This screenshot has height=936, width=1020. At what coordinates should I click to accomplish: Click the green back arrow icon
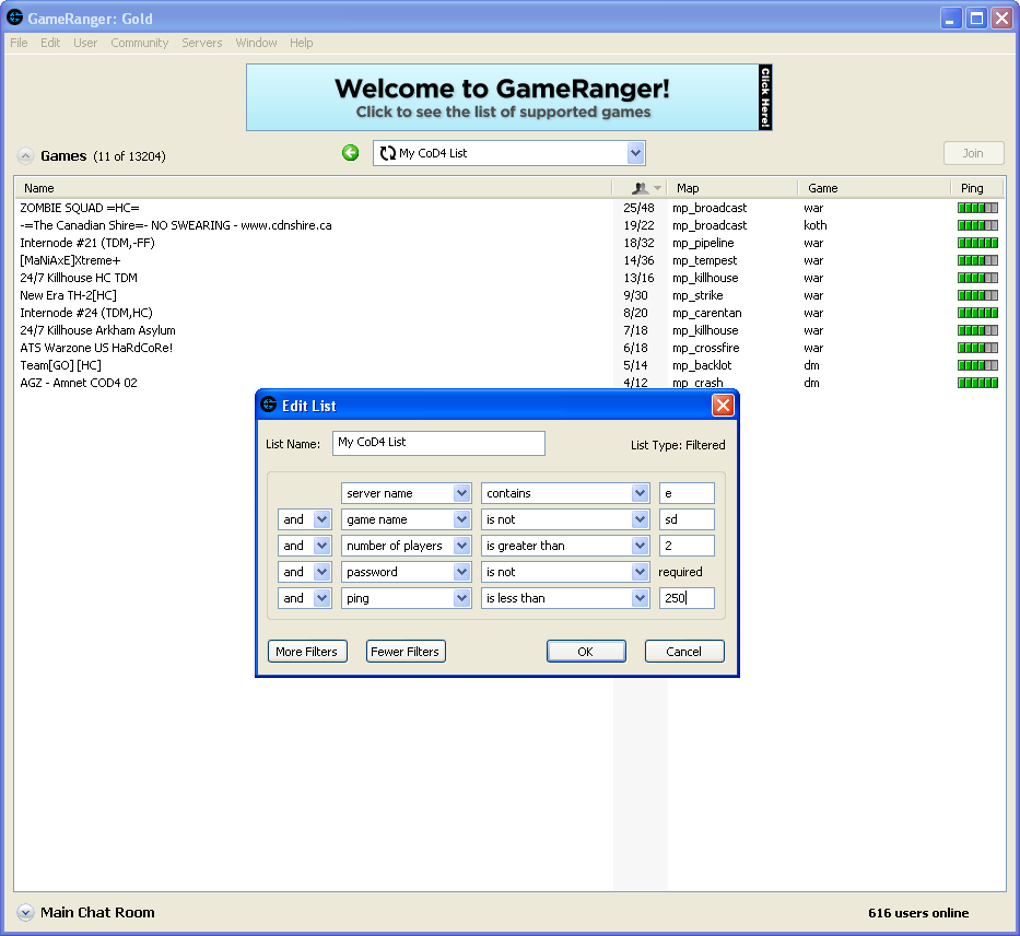click(350, 153)
